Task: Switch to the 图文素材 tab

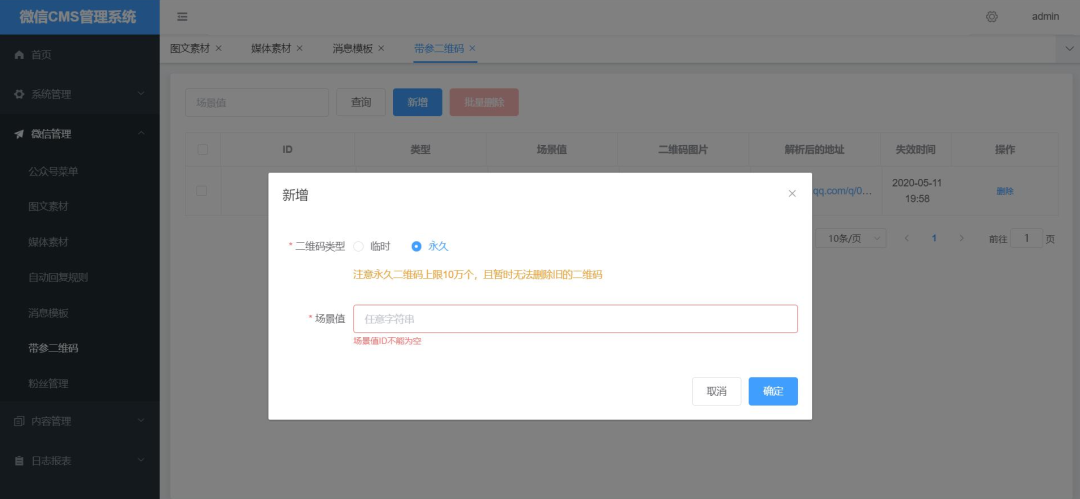Action: click(x=190, y=48)
